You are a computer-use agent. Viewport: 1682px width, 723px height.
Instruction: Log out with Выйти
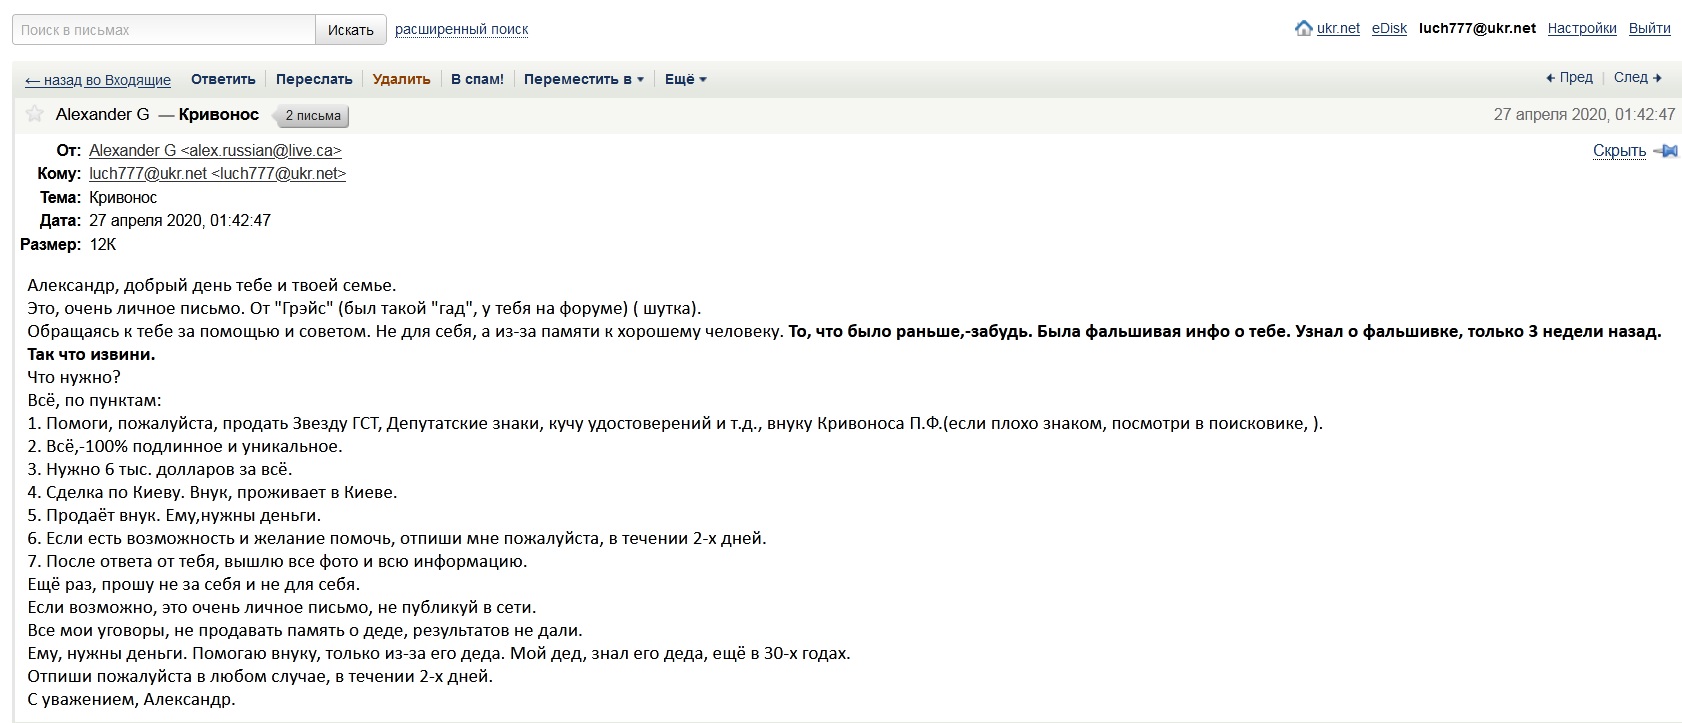tap(1649, 28)
